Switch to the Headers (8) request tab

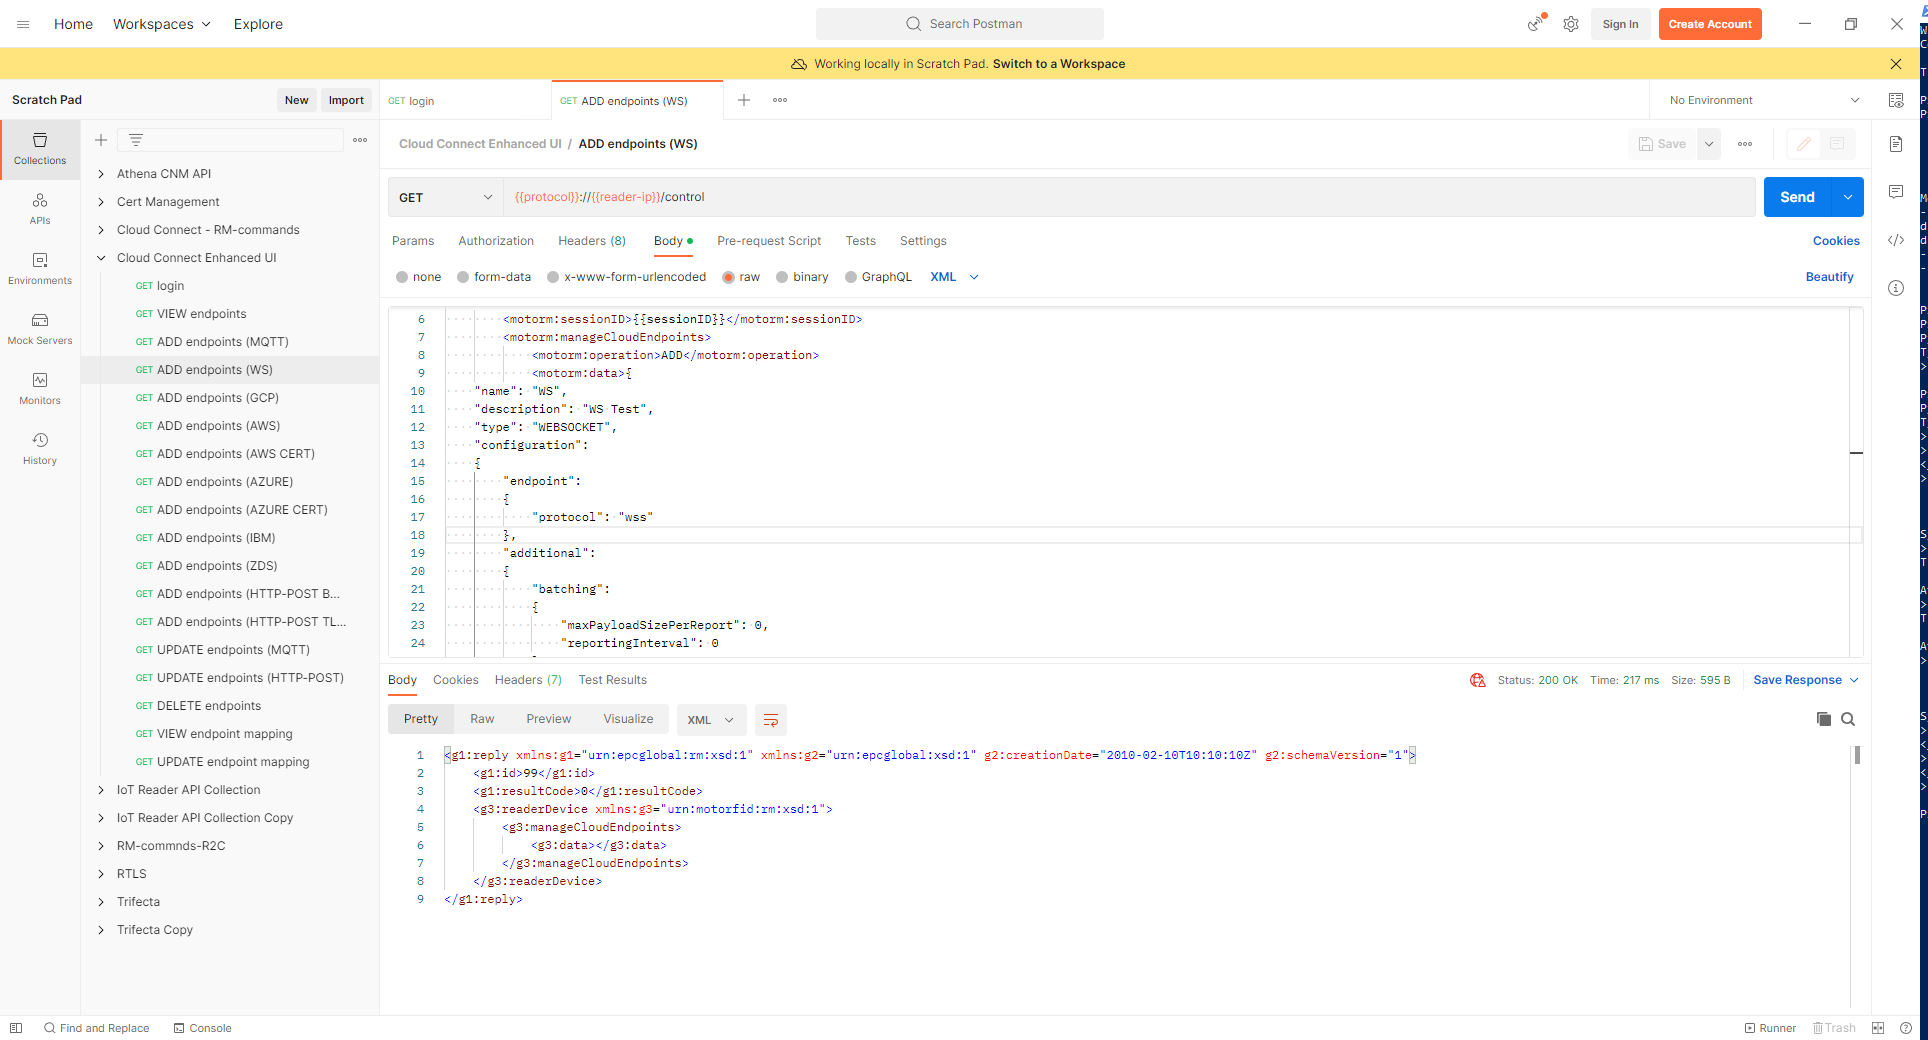coord(592,241)
